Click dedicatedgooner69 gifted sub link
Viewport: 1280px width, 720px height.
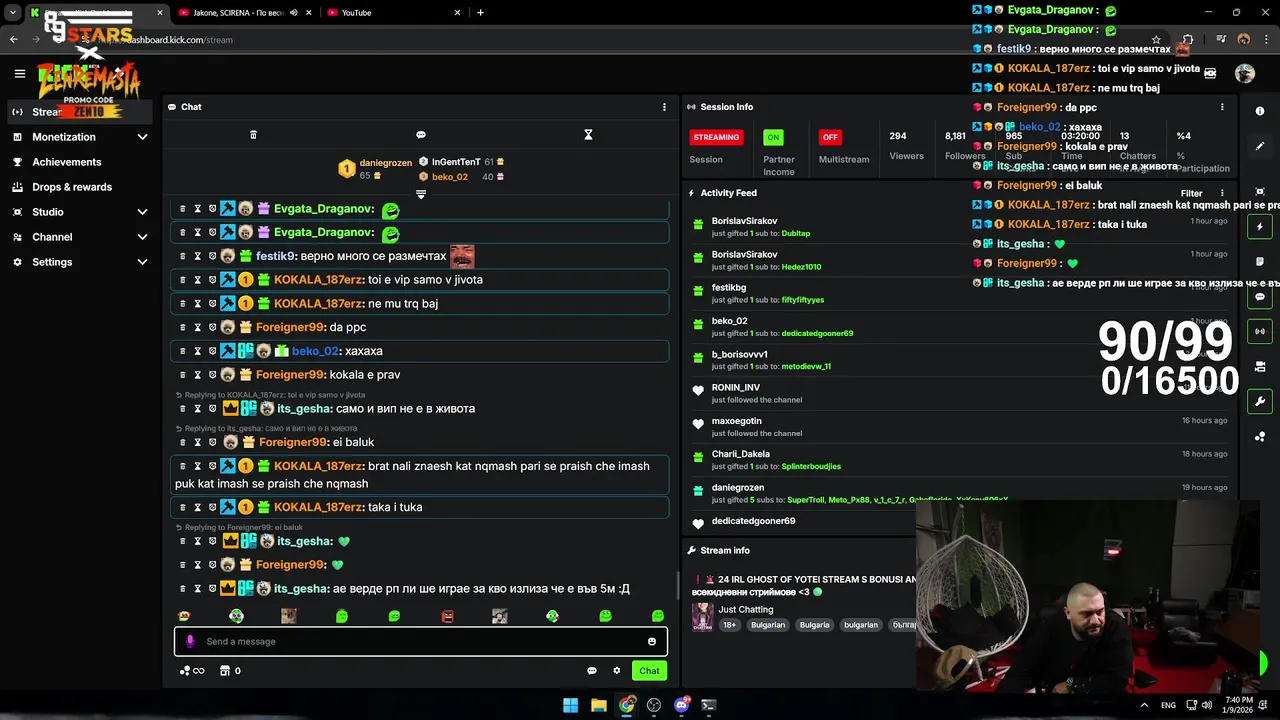pyautogui.click(x=817, y=333)
